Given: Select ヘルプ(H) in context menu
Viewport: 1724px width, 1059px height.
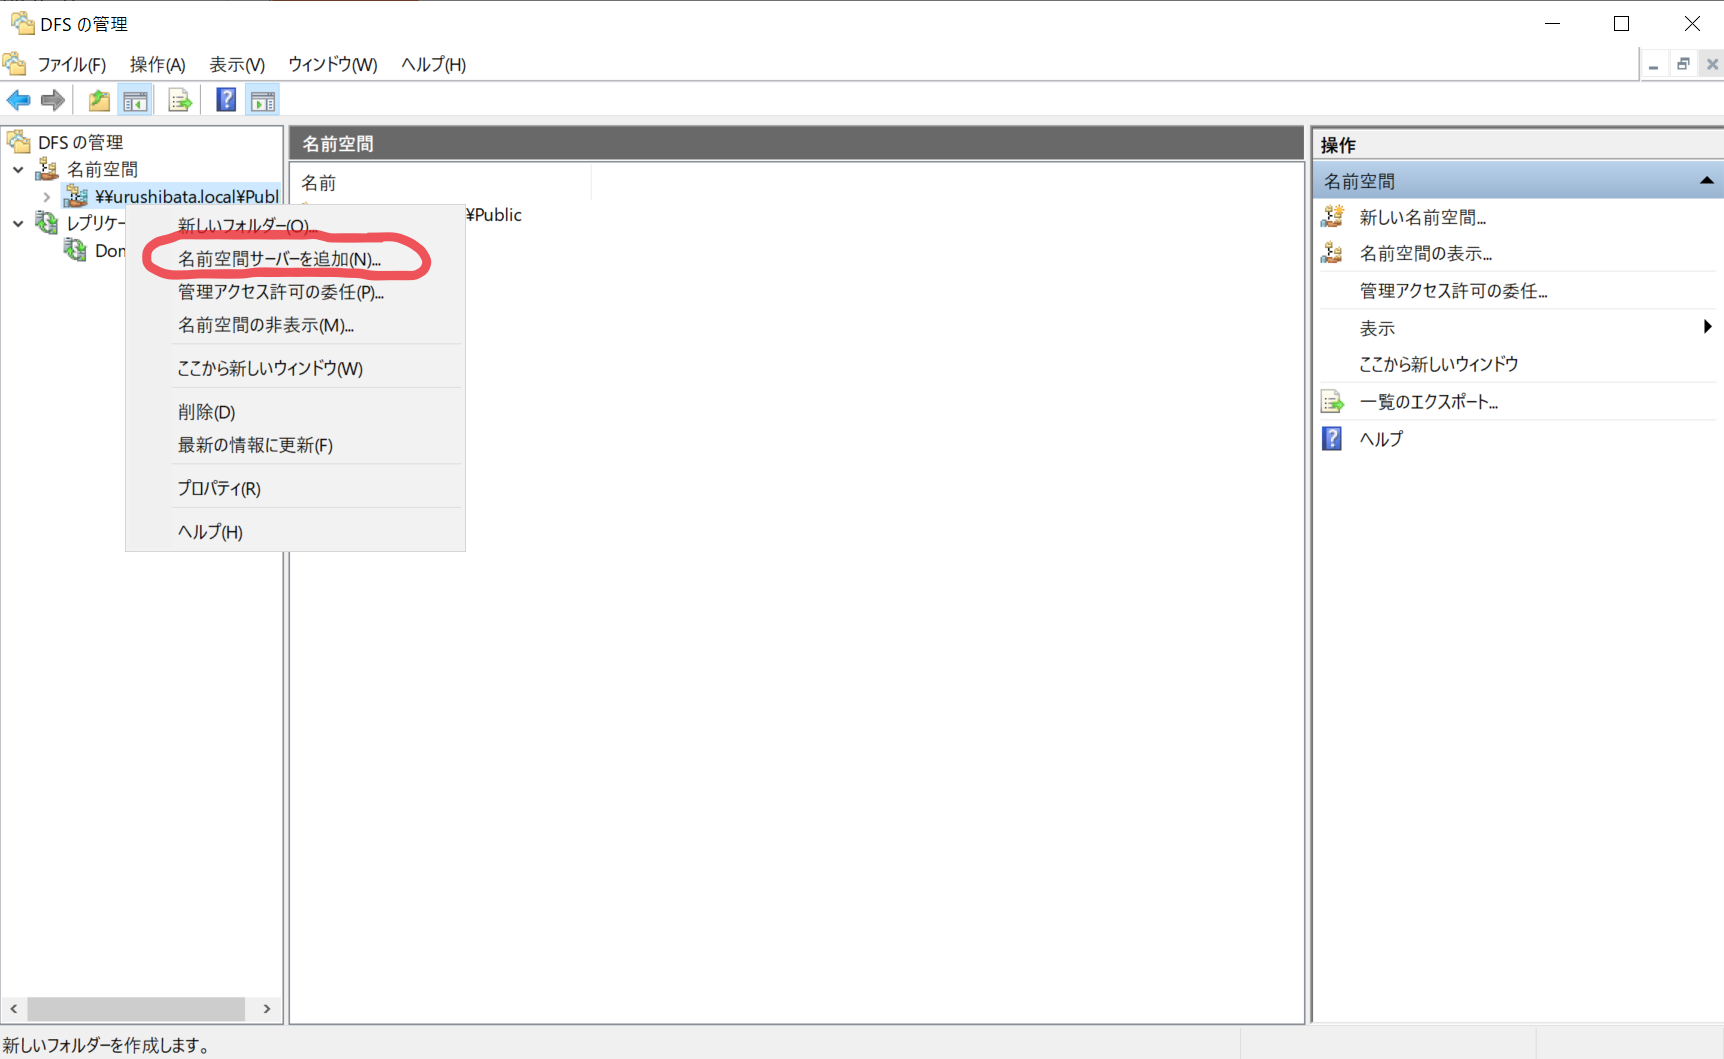Looking at the screenshot, I should tap(295, 531).
